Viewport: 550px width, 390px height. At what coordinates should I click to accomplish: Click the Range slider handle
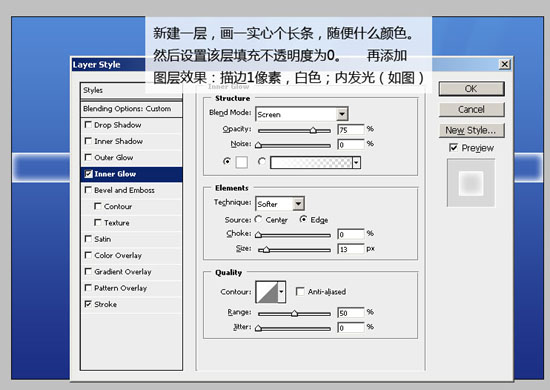pyautogui.click(x=295, y=314)
